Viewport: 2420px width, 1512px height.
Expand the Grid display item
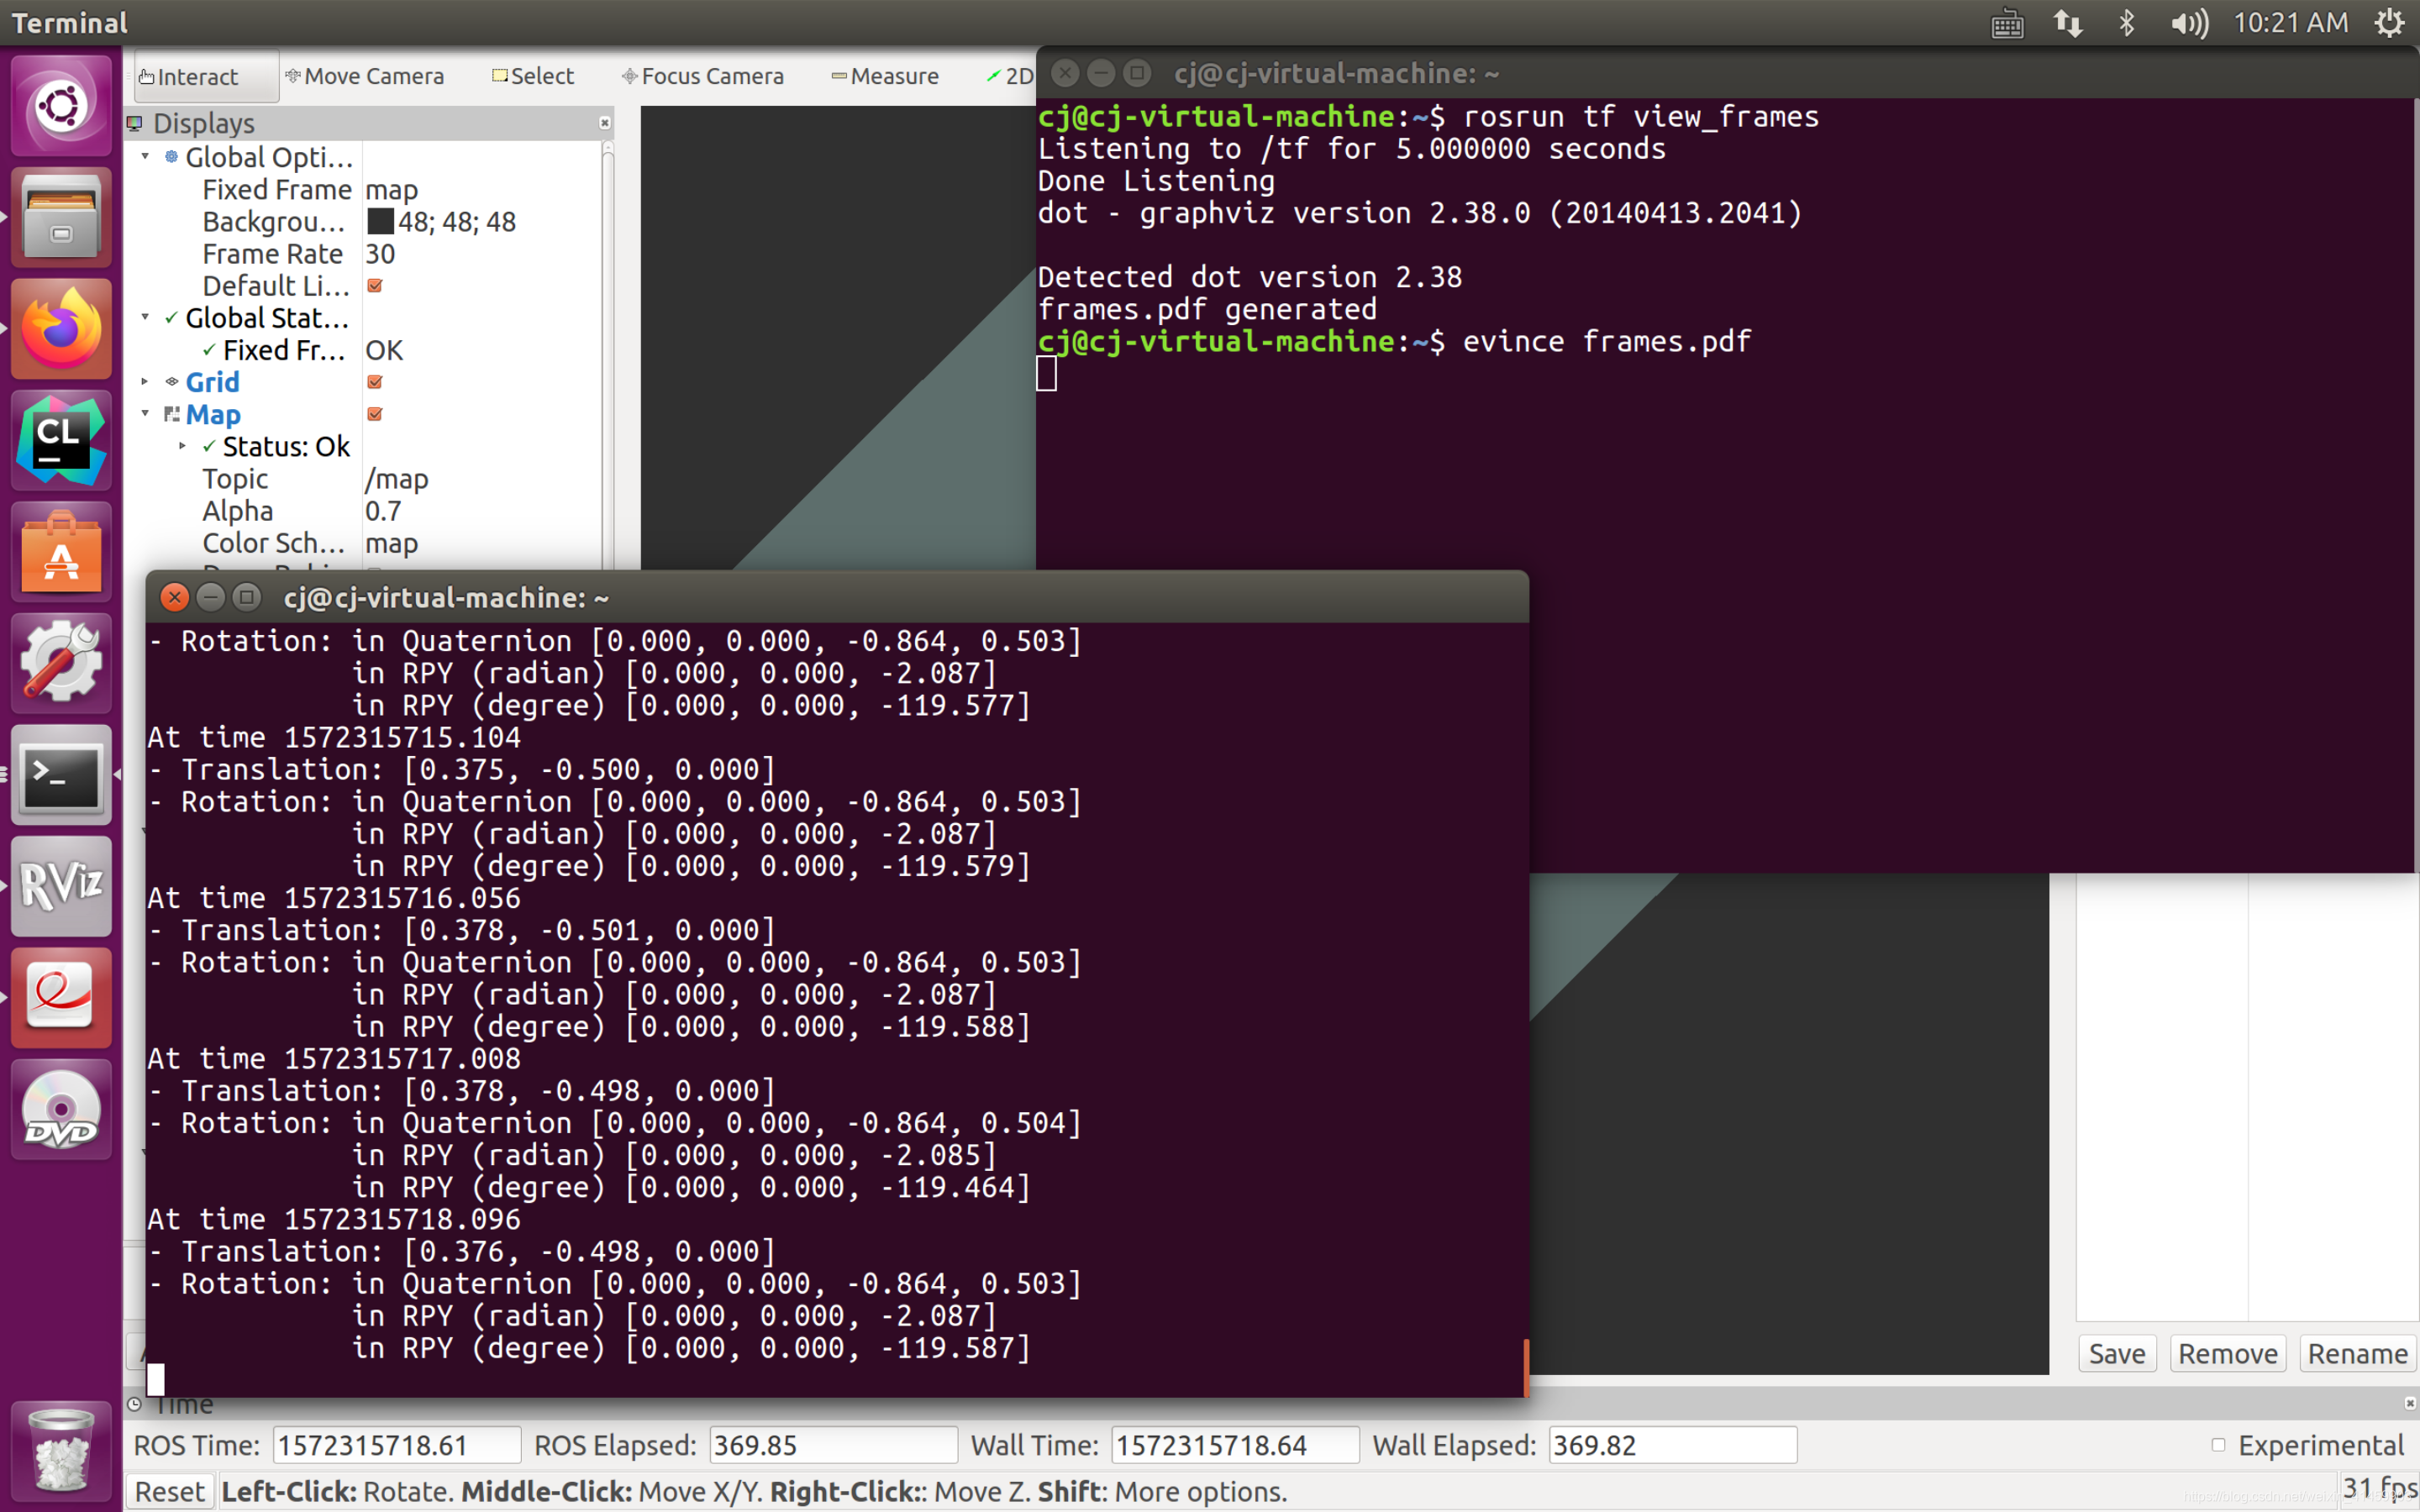pos(146,382)
